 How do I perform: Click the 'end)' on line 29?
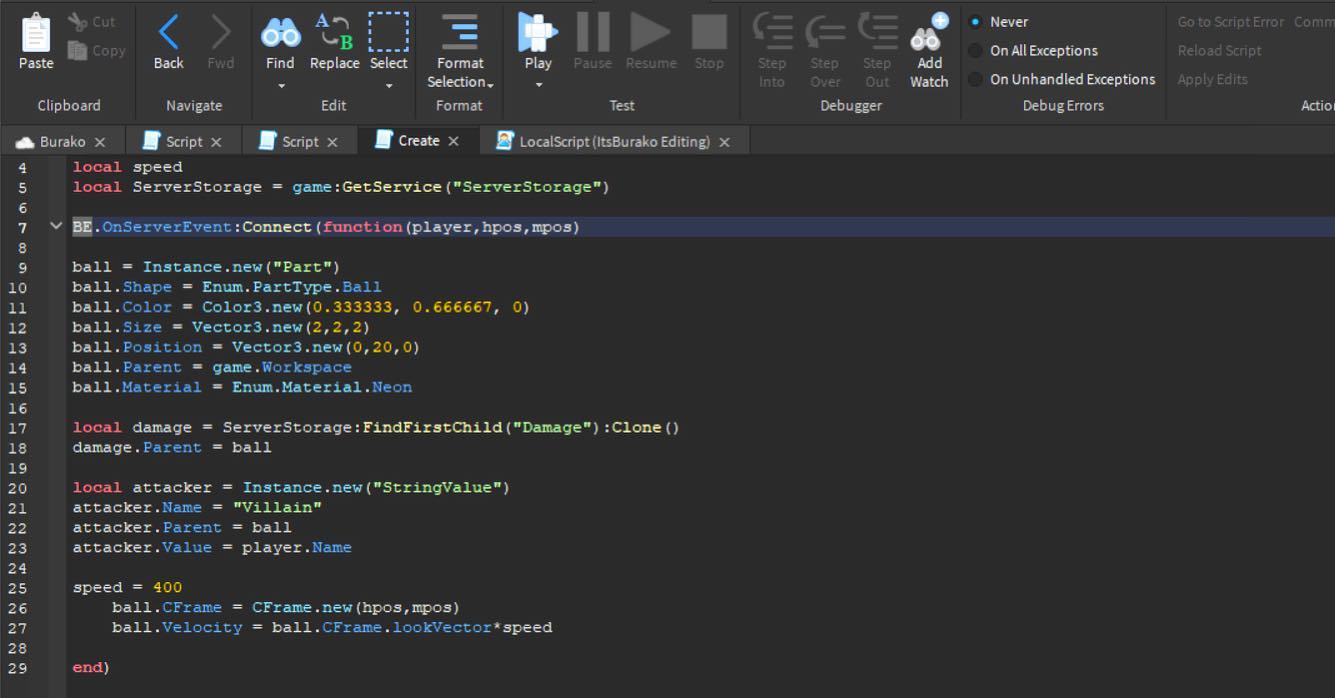click(91, 667)
